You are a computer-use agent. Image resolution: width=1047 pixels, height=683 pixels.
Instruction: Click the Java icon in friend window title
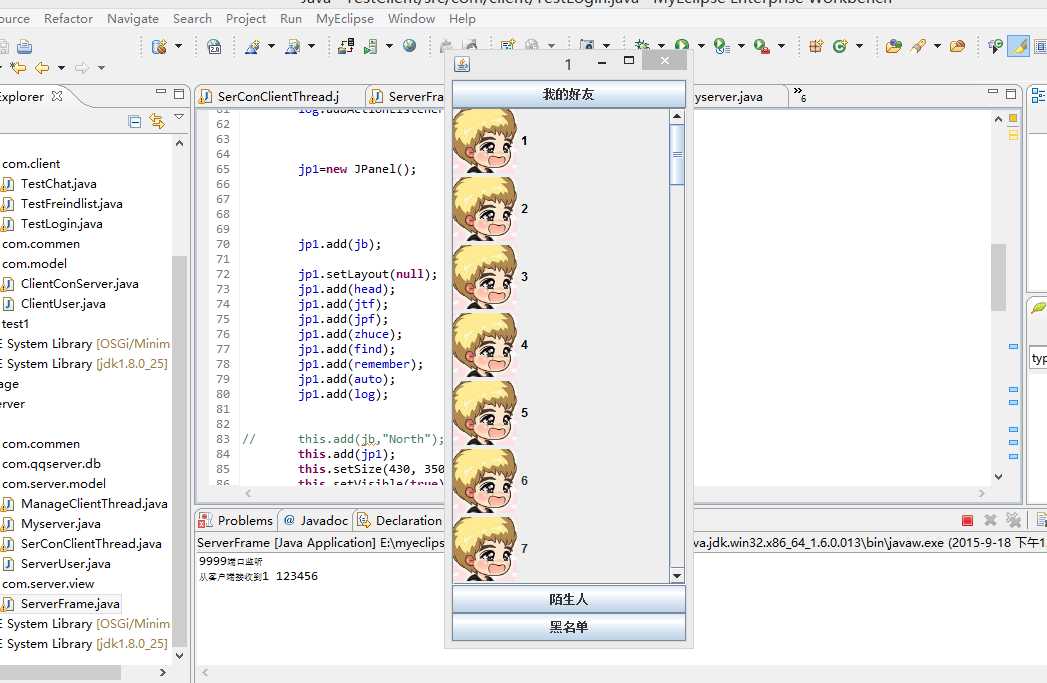[461, 64]
